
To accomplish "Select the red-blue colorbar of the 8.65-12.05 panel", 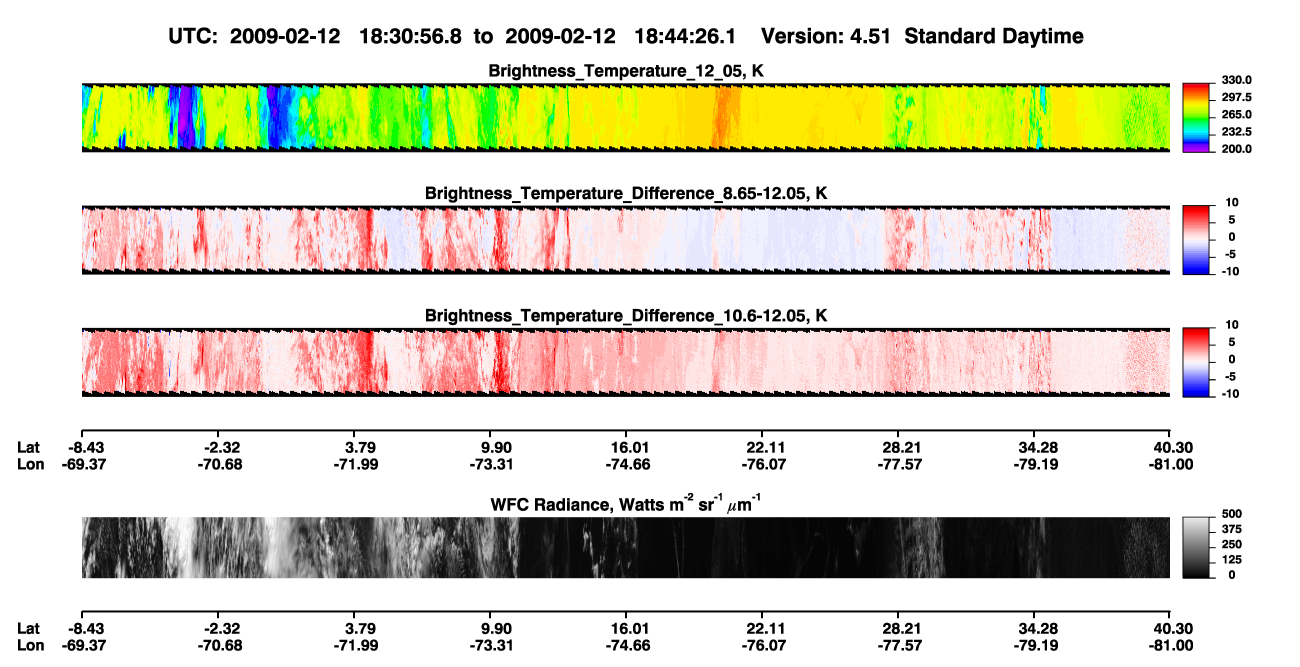I will [1197, 239].
